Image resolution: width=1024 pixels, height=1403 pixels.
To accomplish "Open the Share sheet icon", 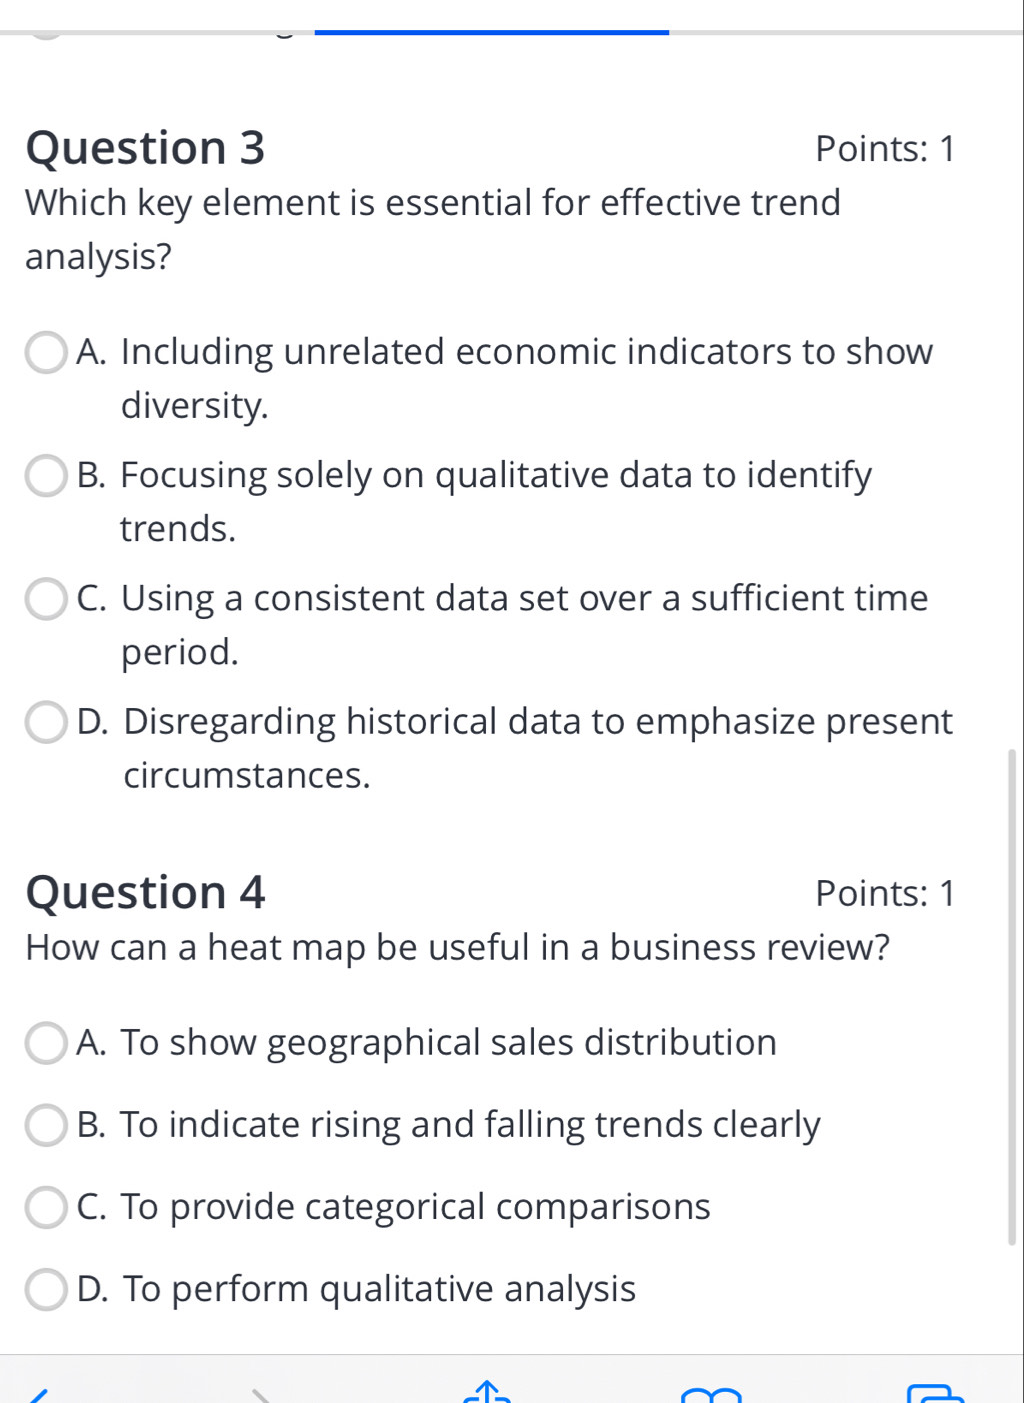I will [487, 1392].
